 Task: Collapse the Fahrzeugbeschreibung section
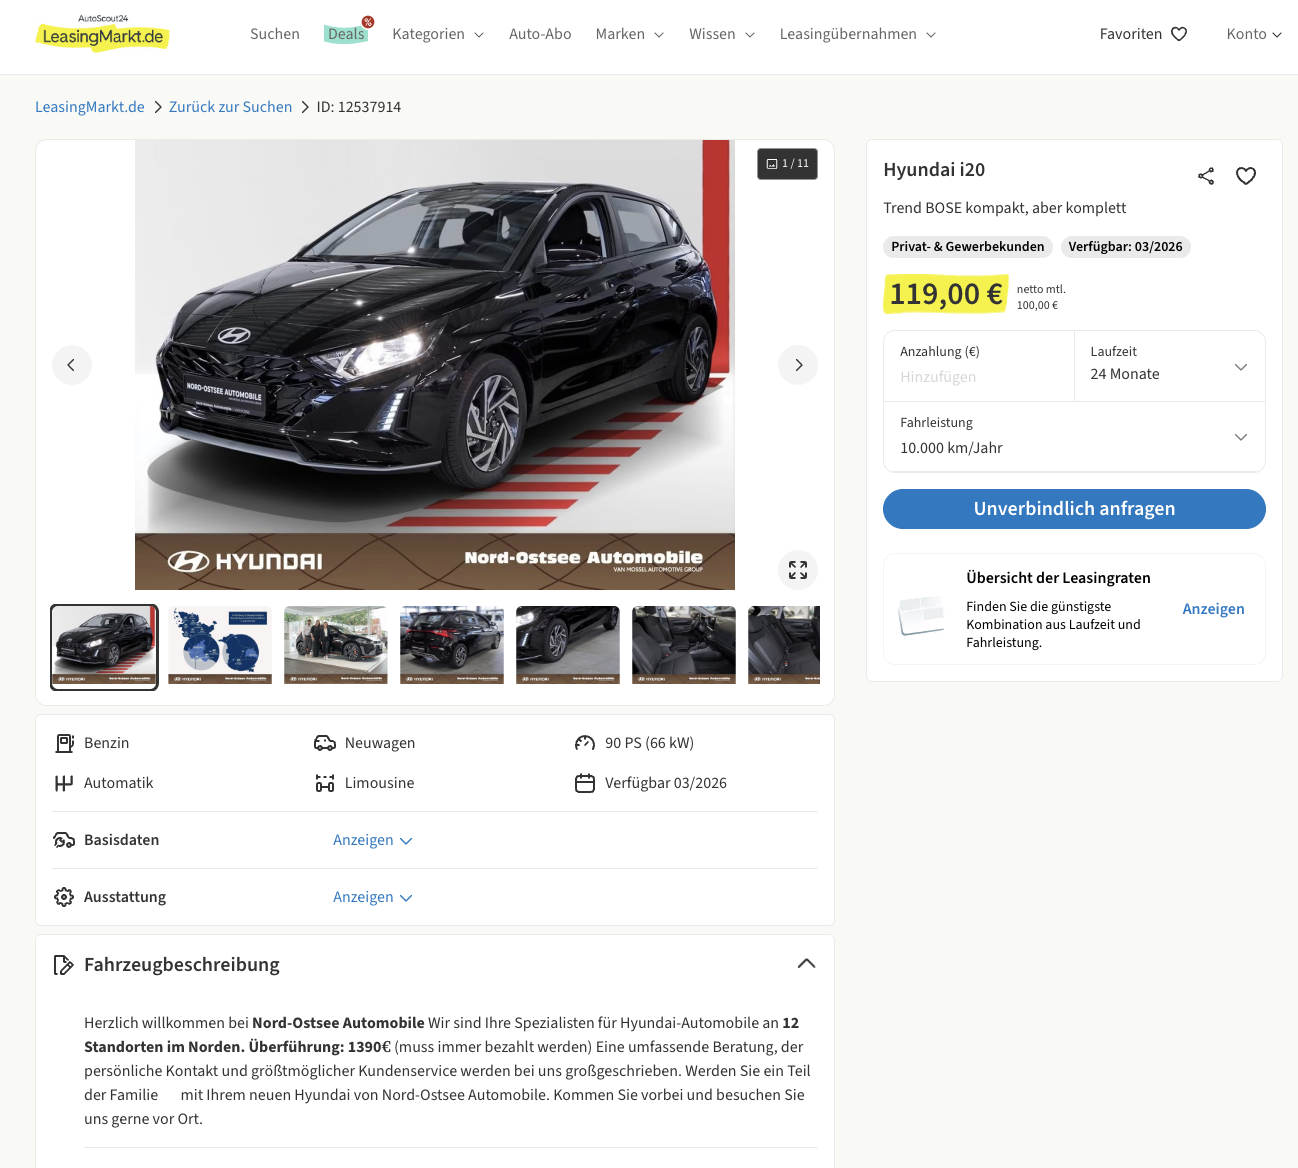(x=806, y=964)
